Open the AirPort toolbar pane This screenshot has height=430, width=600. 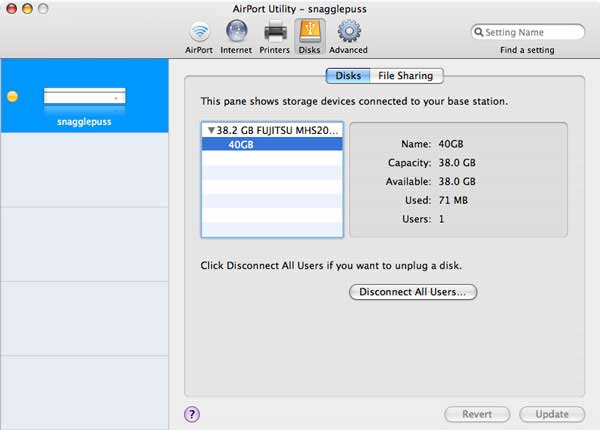pyautogui.click(x=199, y=35)
